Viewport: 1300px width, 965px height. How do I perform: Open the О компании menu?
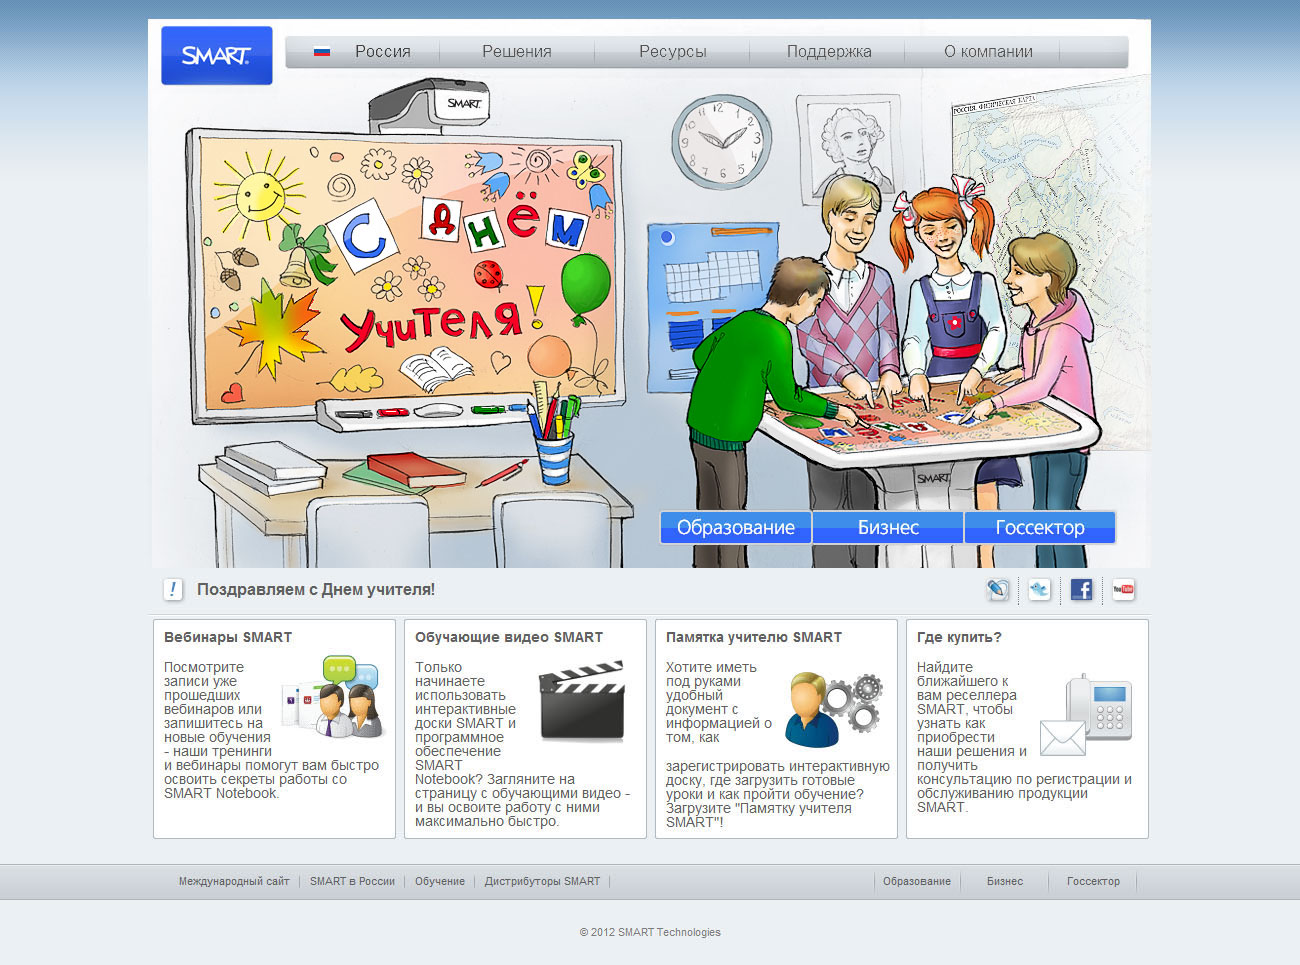pos(988,52)
